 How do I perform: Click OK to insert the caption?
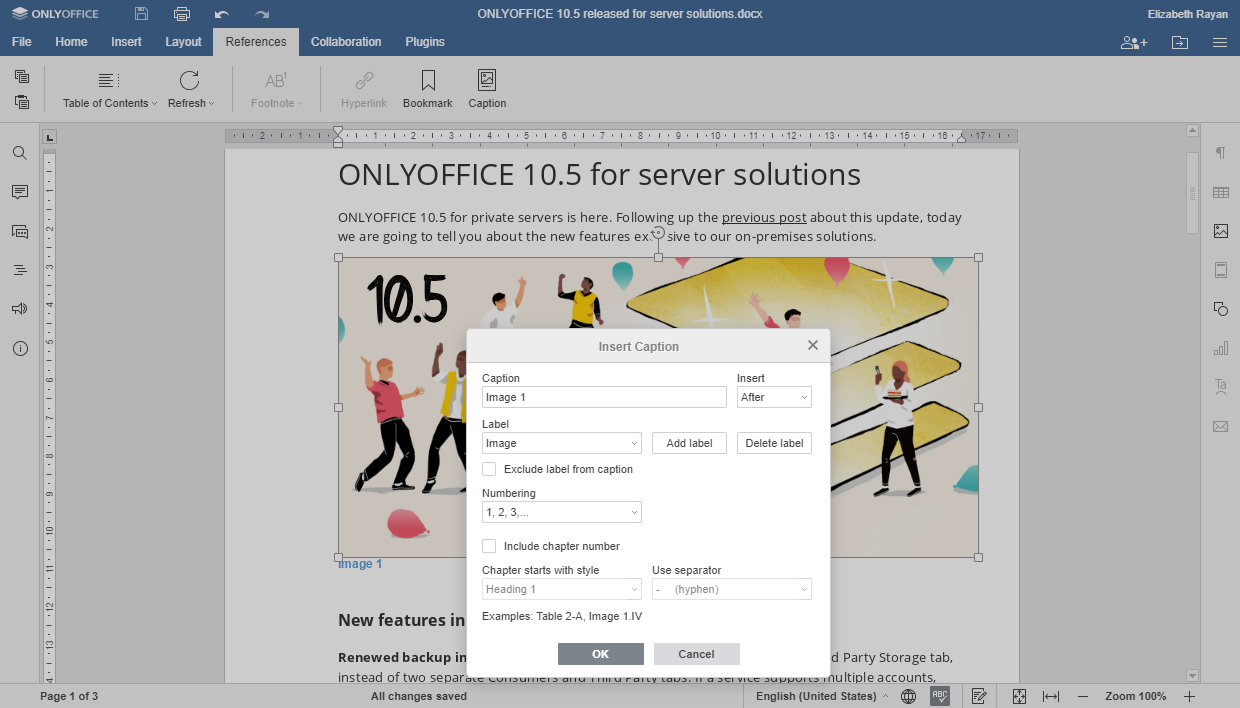(600, 653)
